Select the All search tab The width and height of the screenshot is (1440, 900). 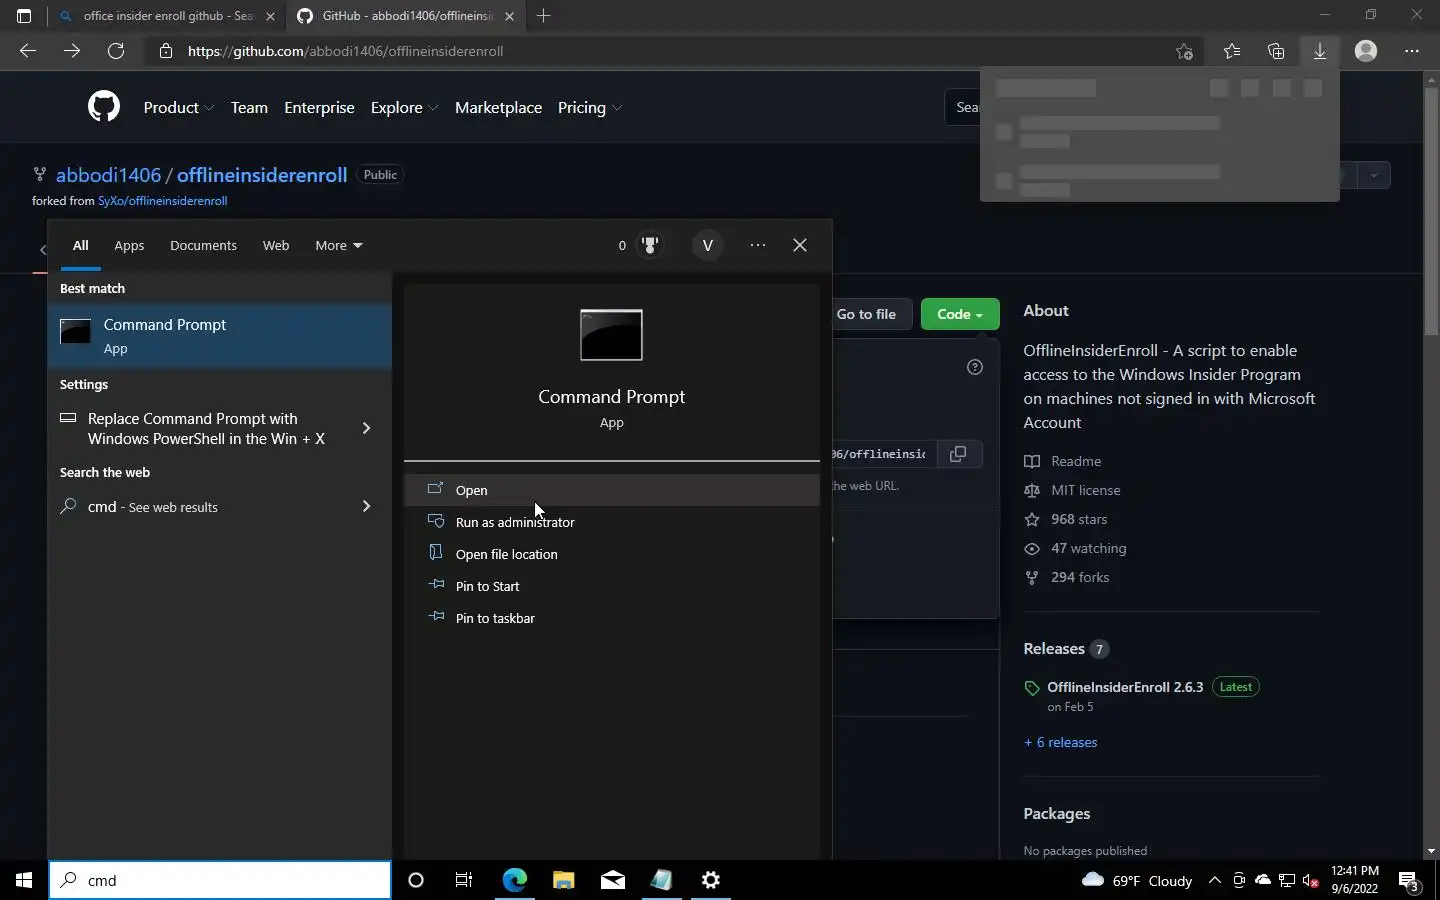click(x=80, y=245)
